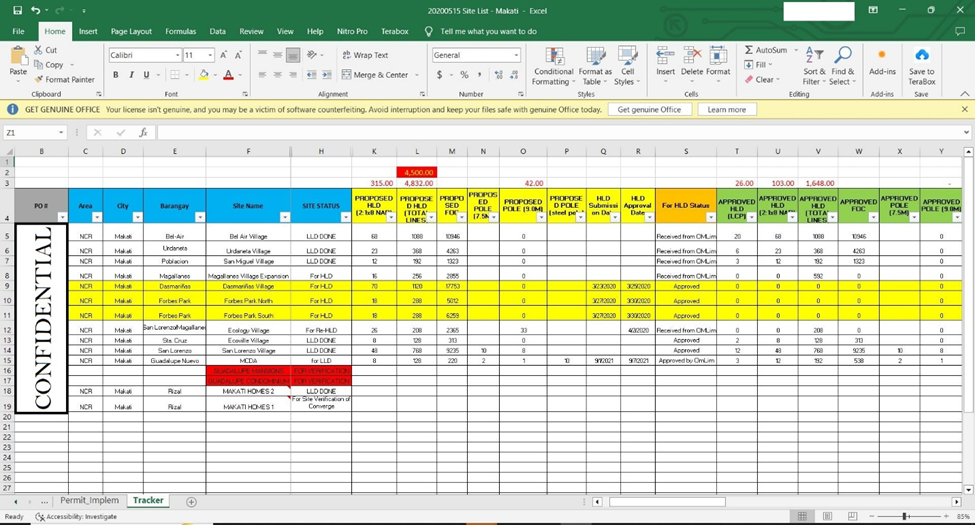
Task: Click the formula bar input field
Action: click(560, 132)
